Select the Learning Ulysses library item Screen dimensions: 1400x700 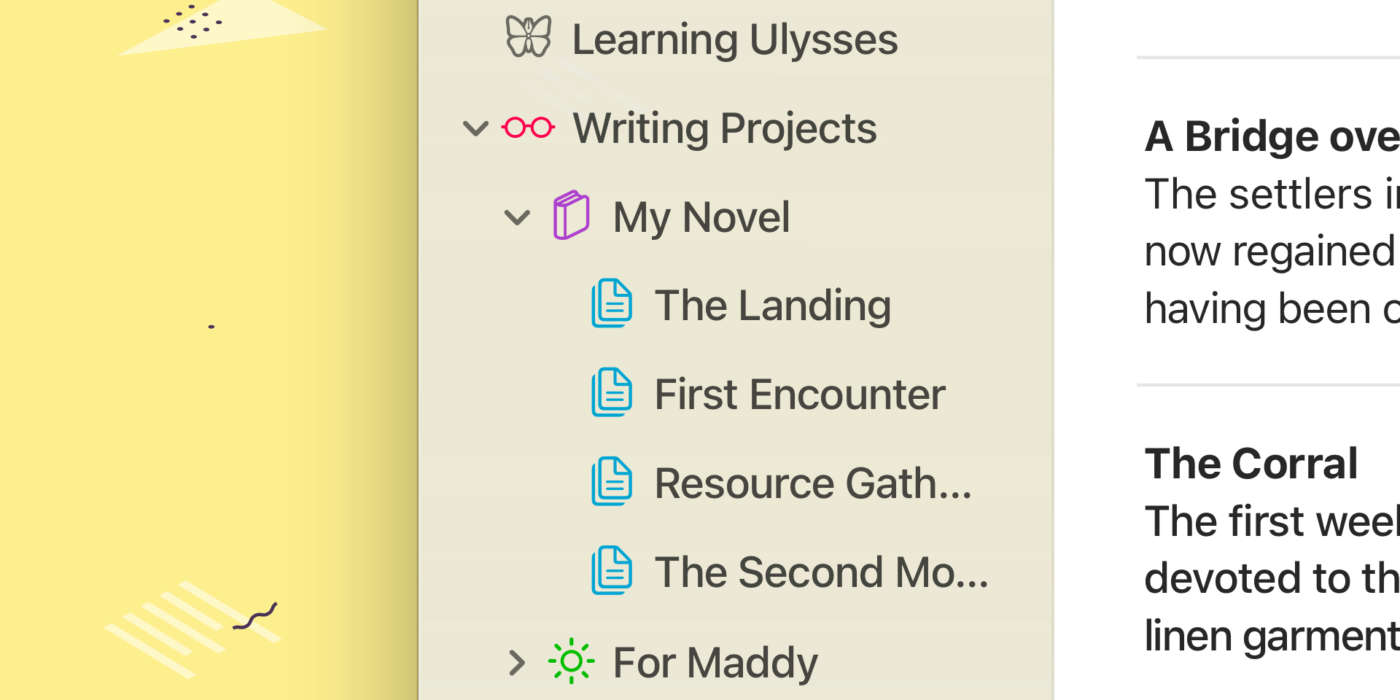click(x=734, y=40)
